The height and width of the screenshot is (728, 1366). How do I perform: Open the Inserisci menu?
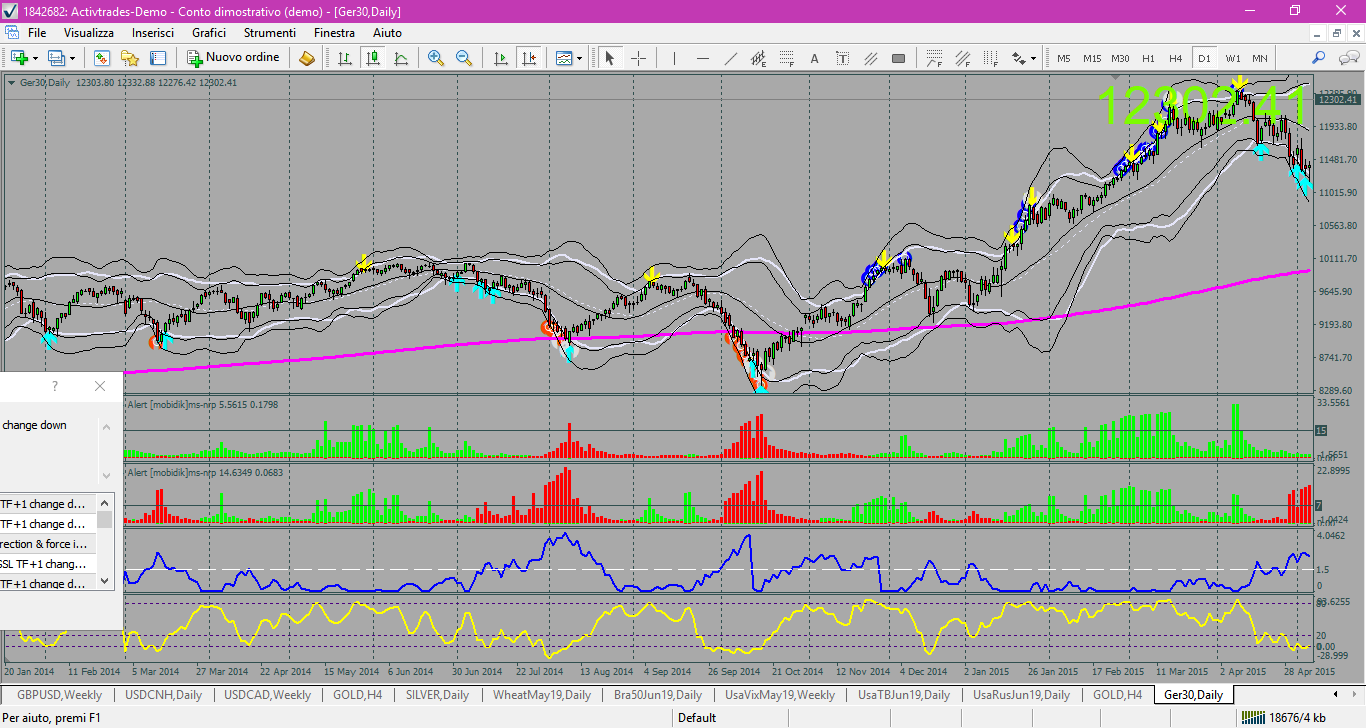tap(153, 33)
